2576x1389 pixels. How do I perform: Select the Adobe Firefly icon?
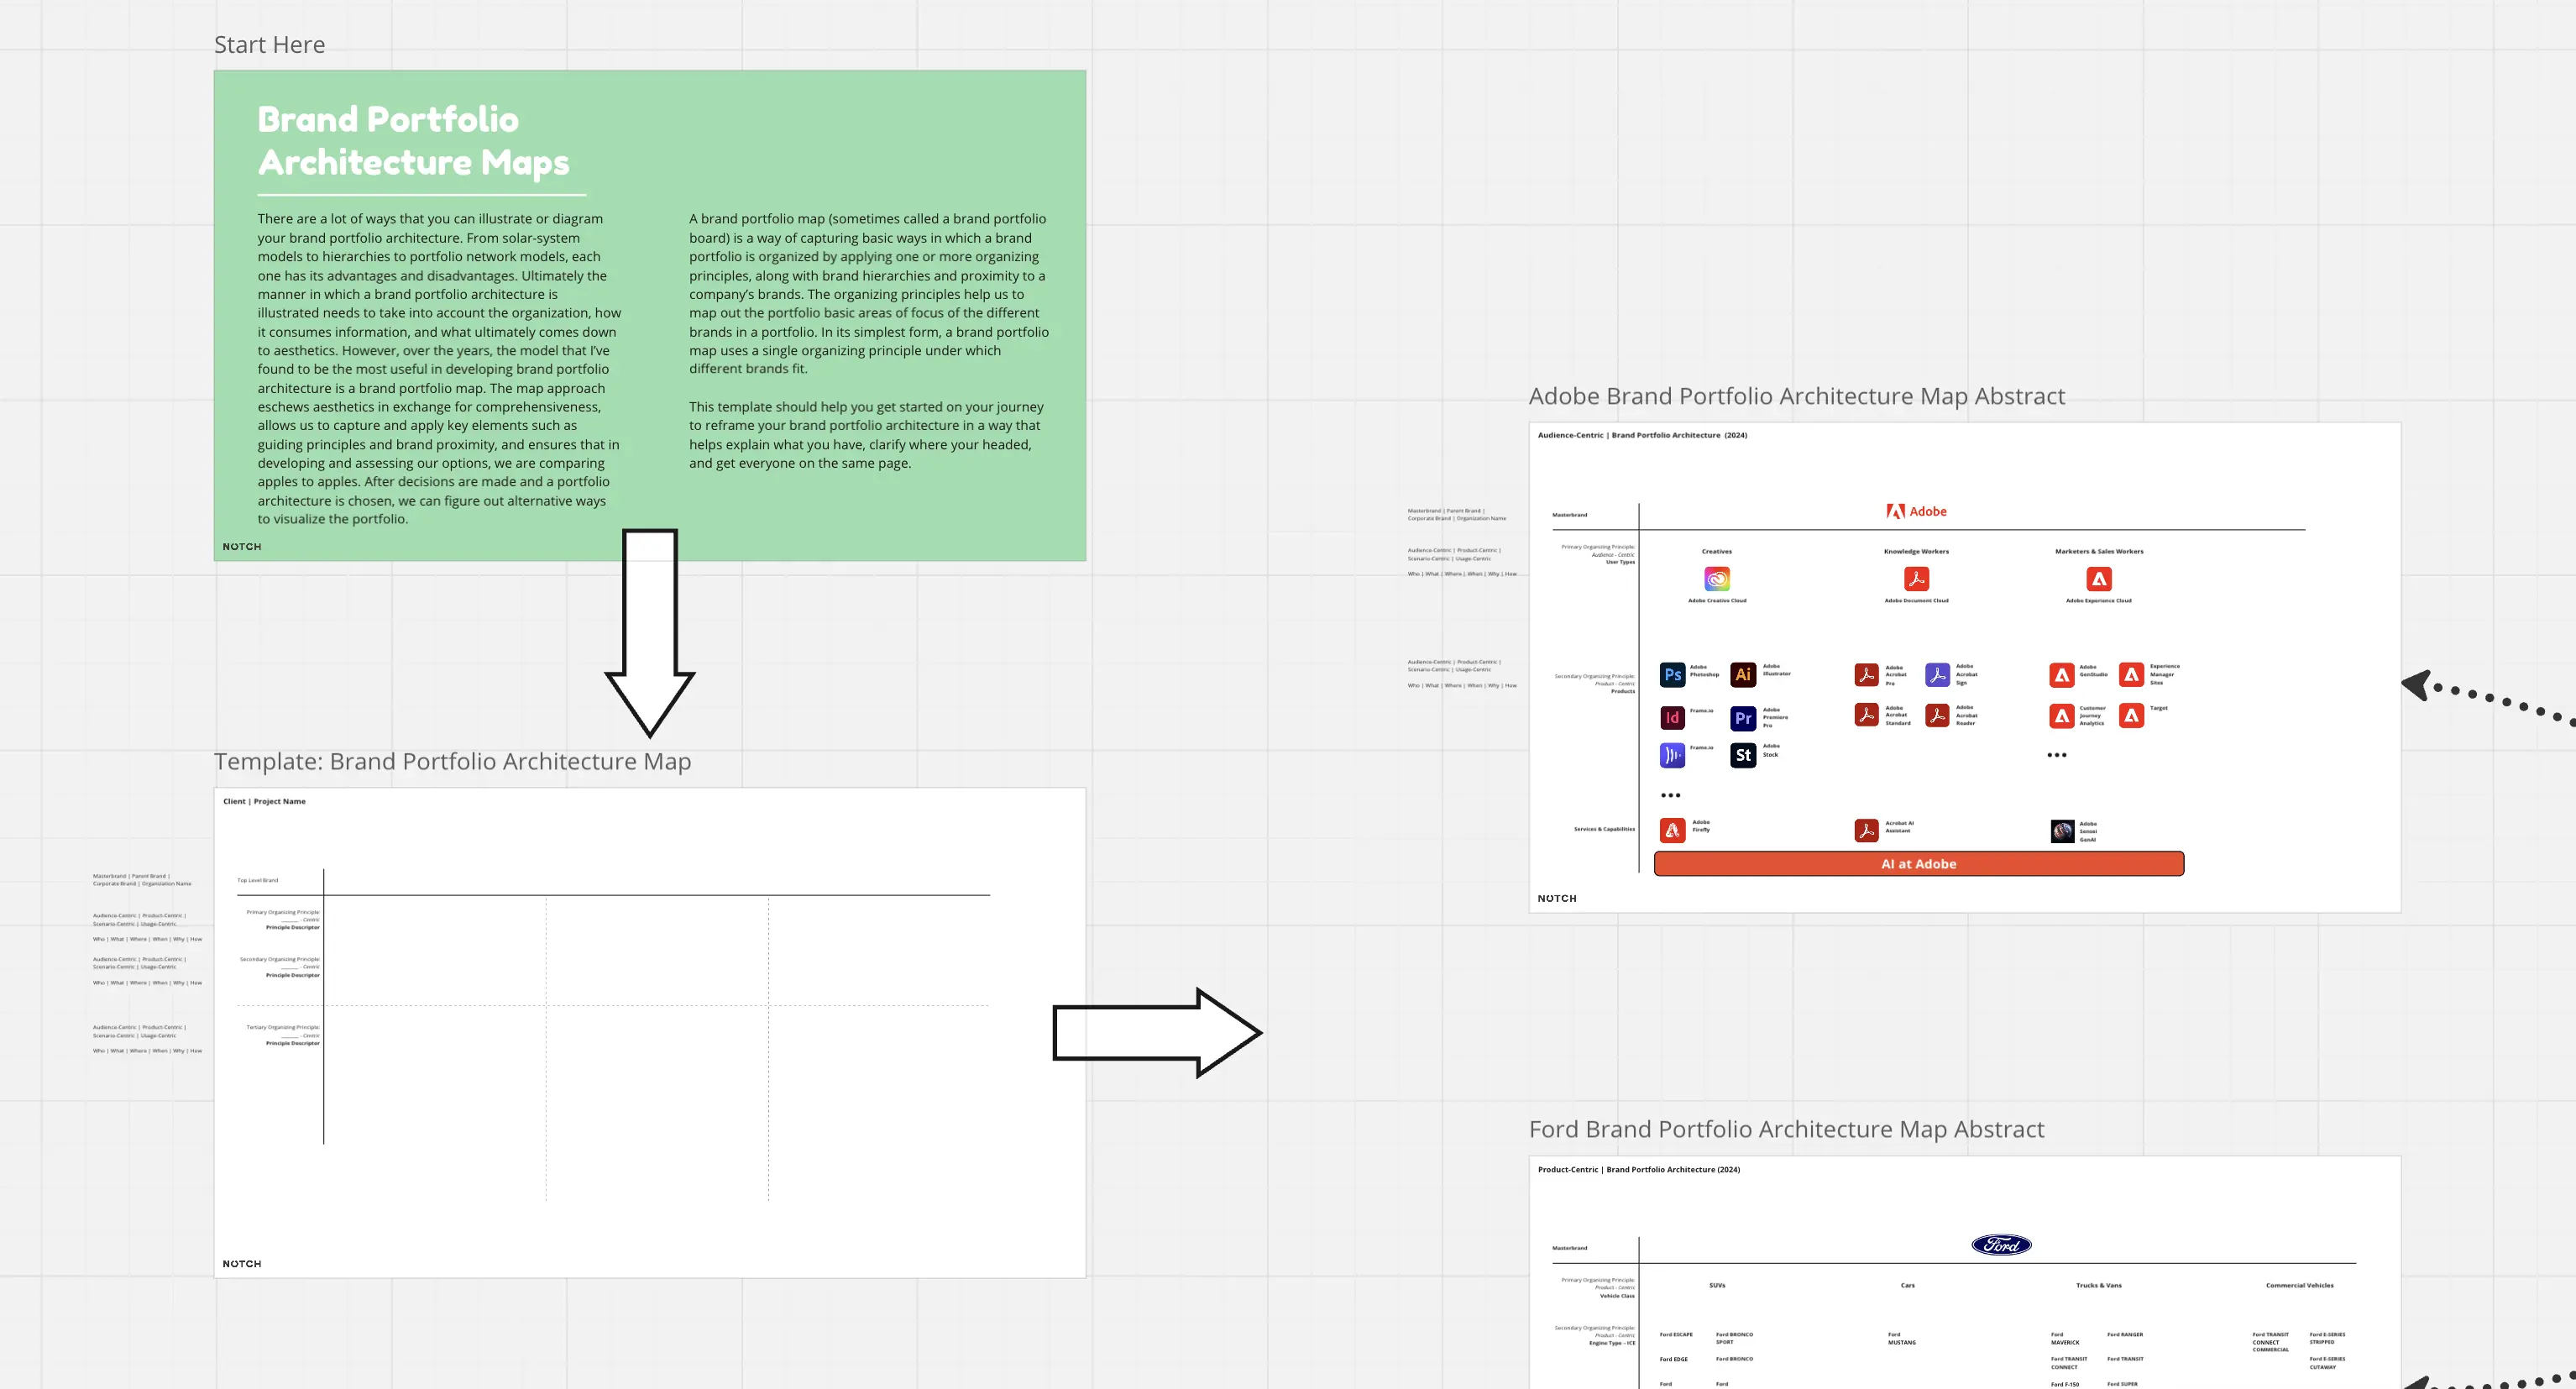[x=1672, y=830]
